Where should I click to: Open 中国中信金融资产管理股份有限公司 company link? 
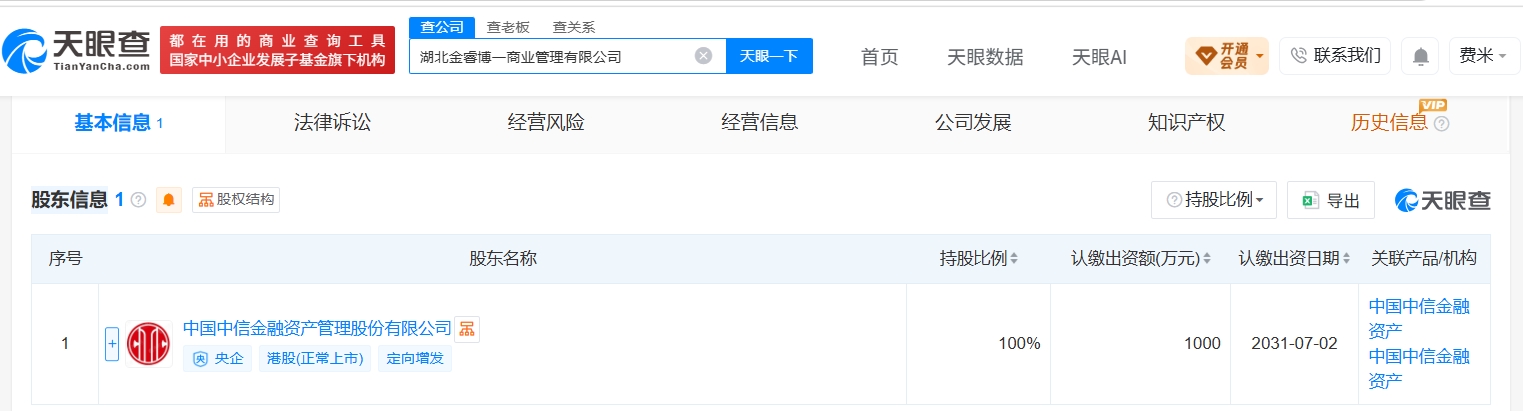[x=317, y=328]
